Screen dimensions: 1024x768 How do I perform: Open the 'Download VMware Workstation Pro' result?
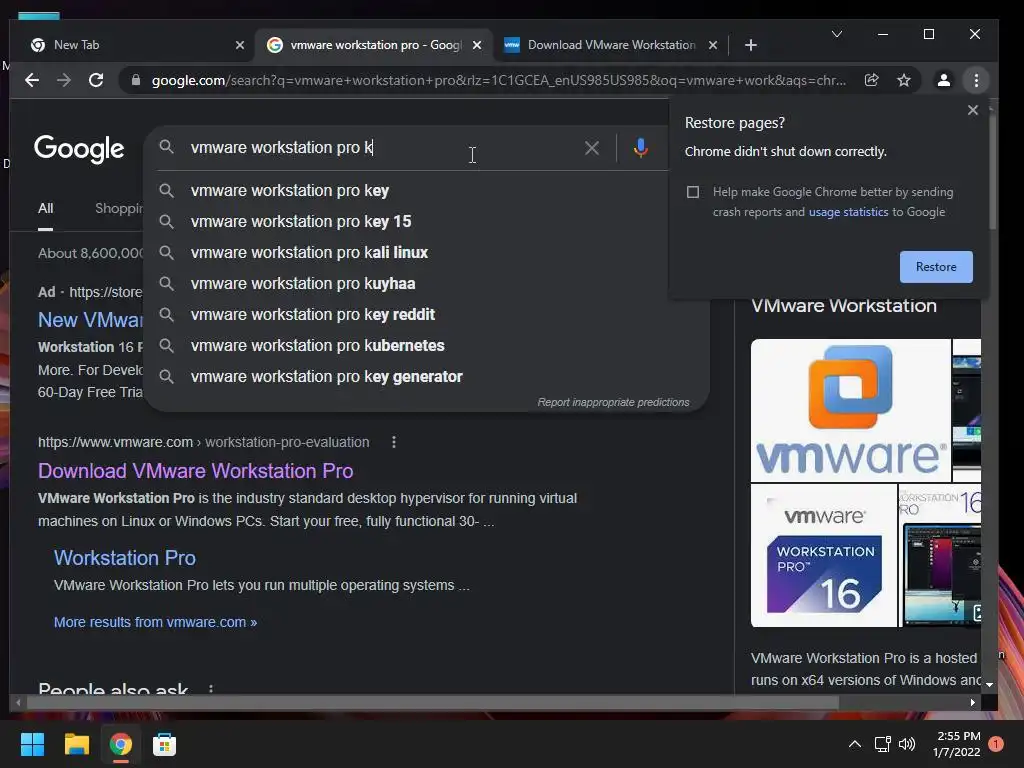click(x=195, y=471)
